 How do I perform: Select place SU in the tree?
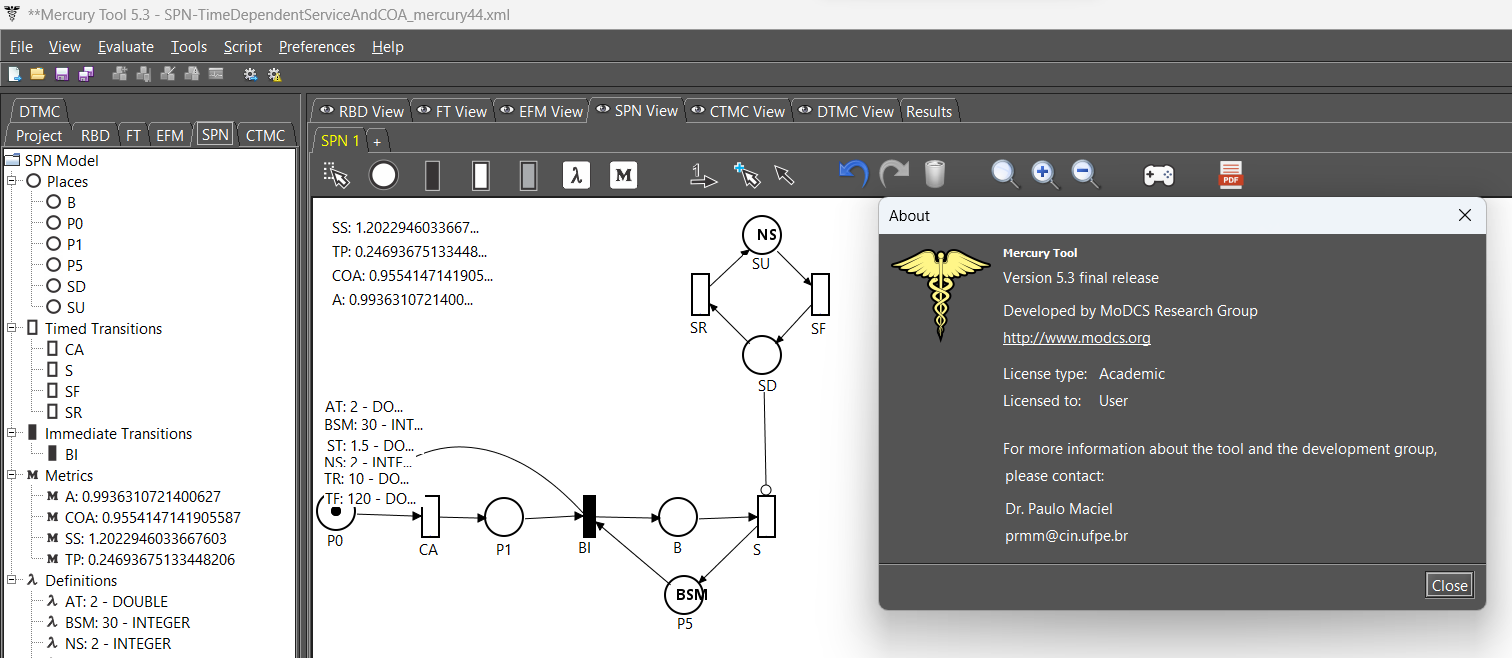click(66, 307)
